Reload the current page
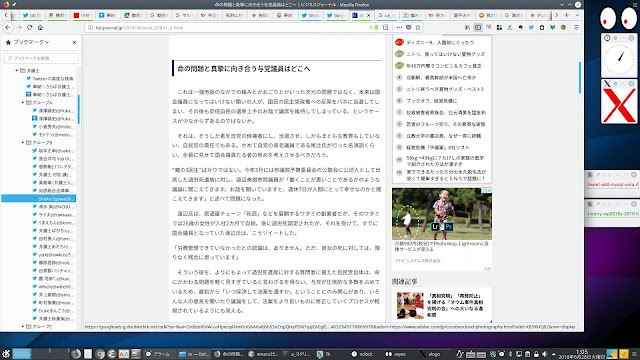This screenshot has width=640, height=360. tap(29, 27)
